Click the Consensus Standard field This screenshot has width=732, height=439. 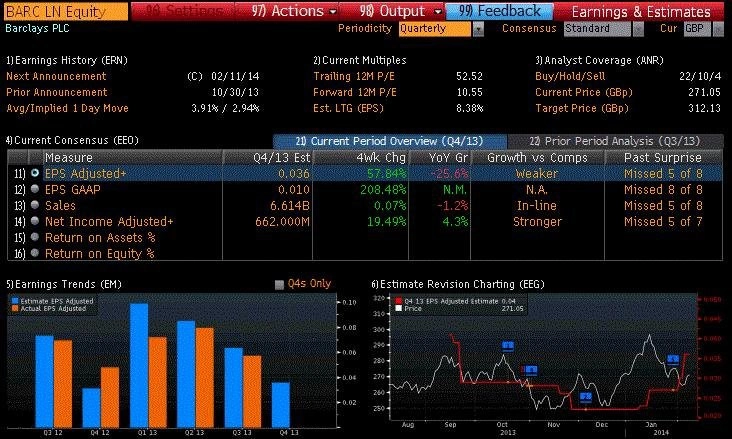tap(598, 29)
